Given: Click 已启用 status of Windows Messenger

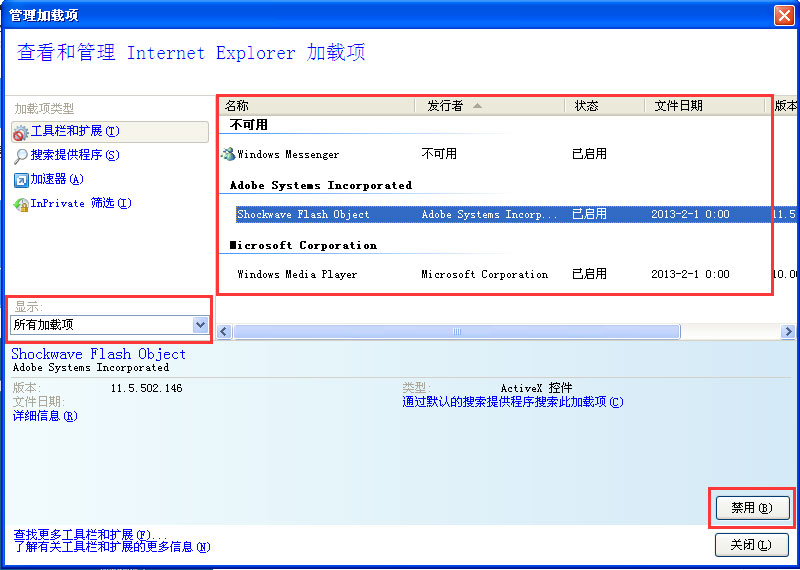Looking at the screenshot, I should (589, 154).
